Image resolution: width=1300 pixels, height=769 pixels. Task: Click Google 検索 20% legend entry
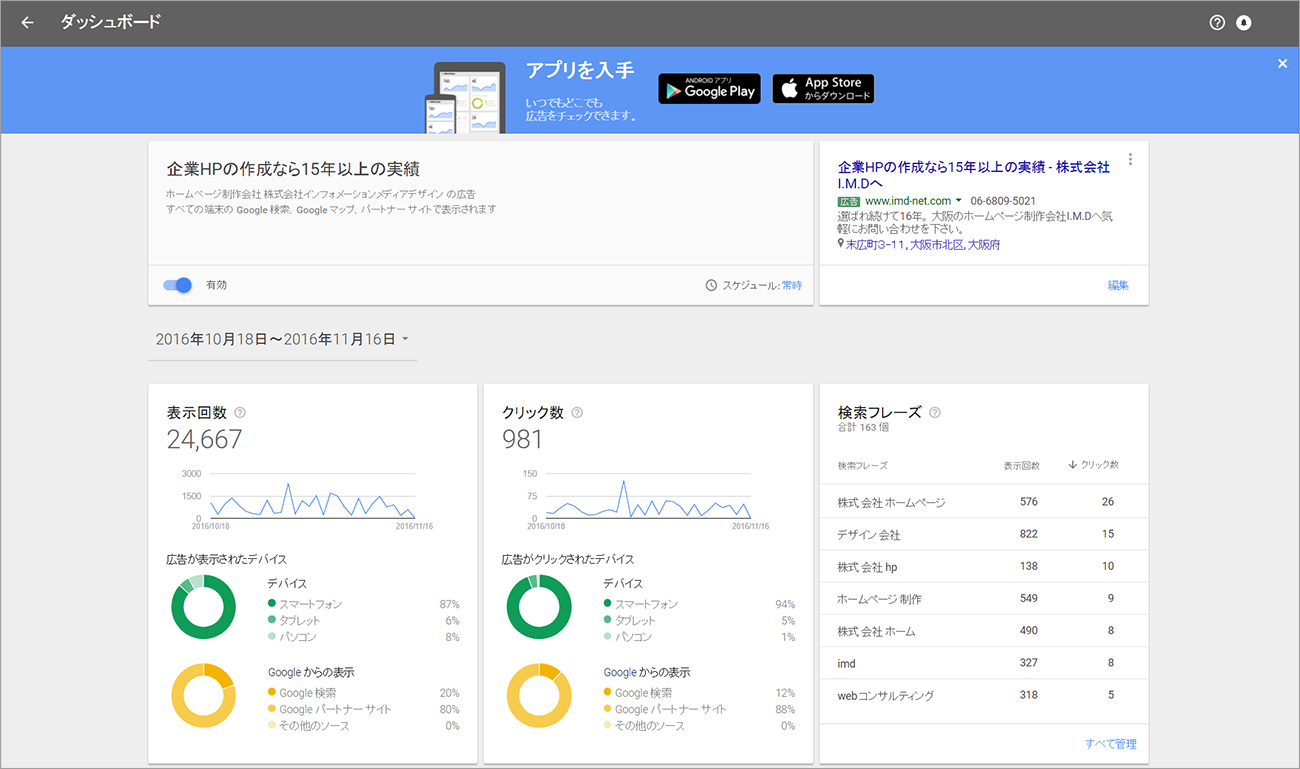[x=364, y=693]
